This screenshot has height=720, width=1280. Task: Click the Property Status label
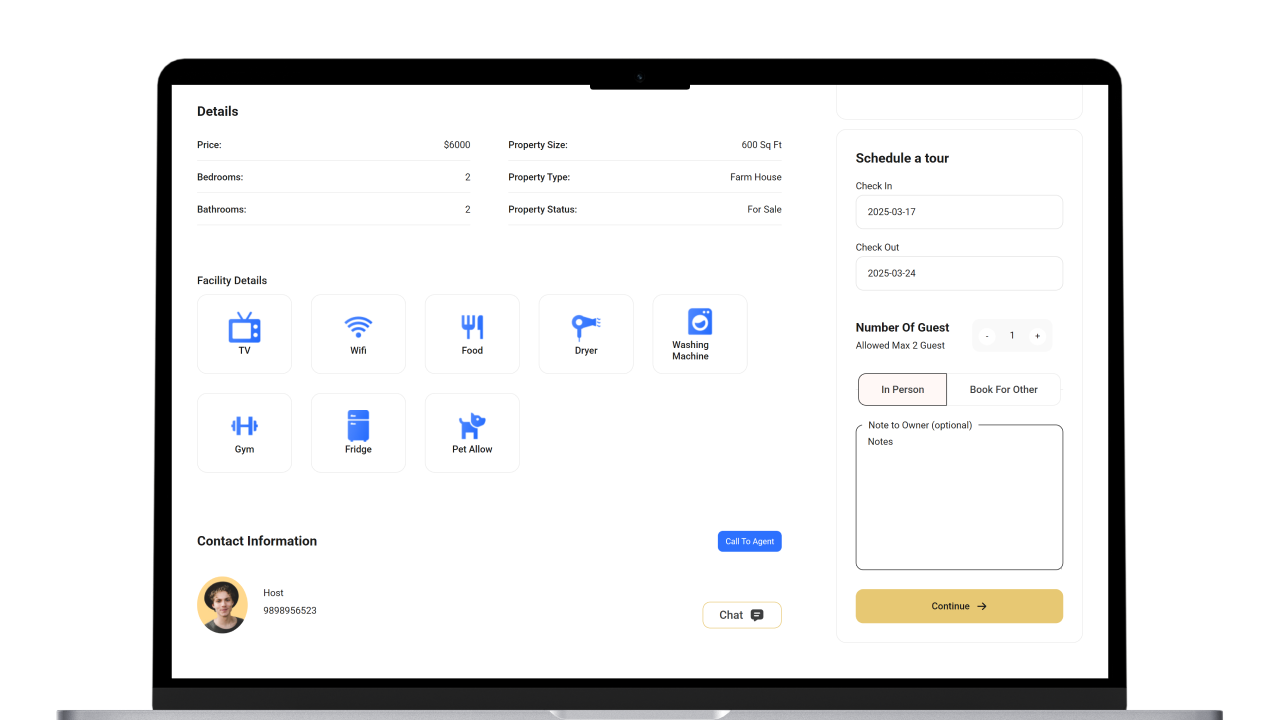point(543,209)
